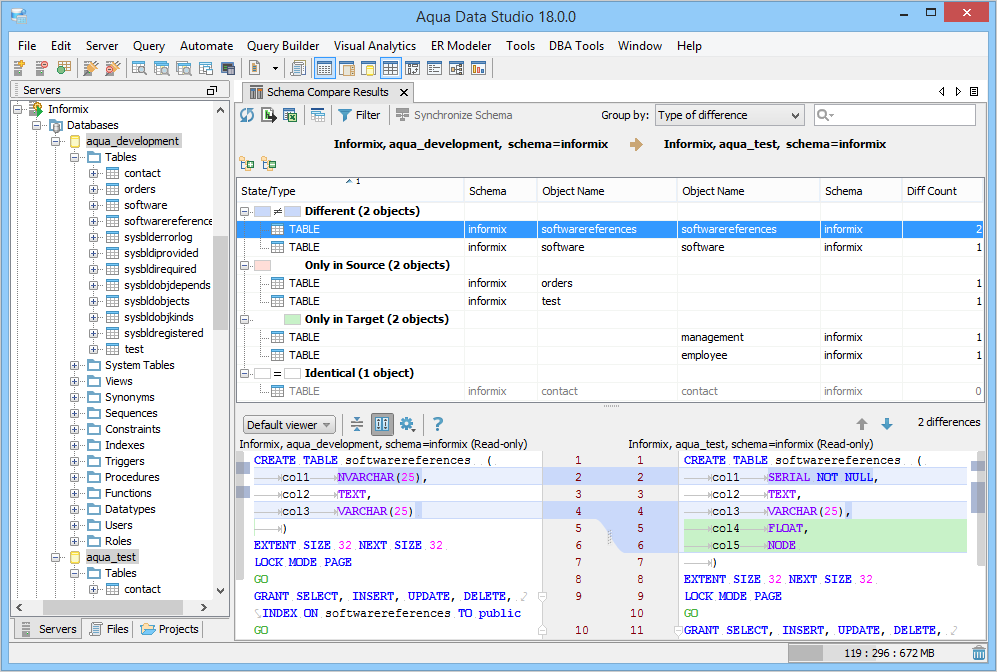Image resolution: width=997 pixels, height=672 pixels.
Task: Collapse the aqua_development database node
Action: [56, 141]
